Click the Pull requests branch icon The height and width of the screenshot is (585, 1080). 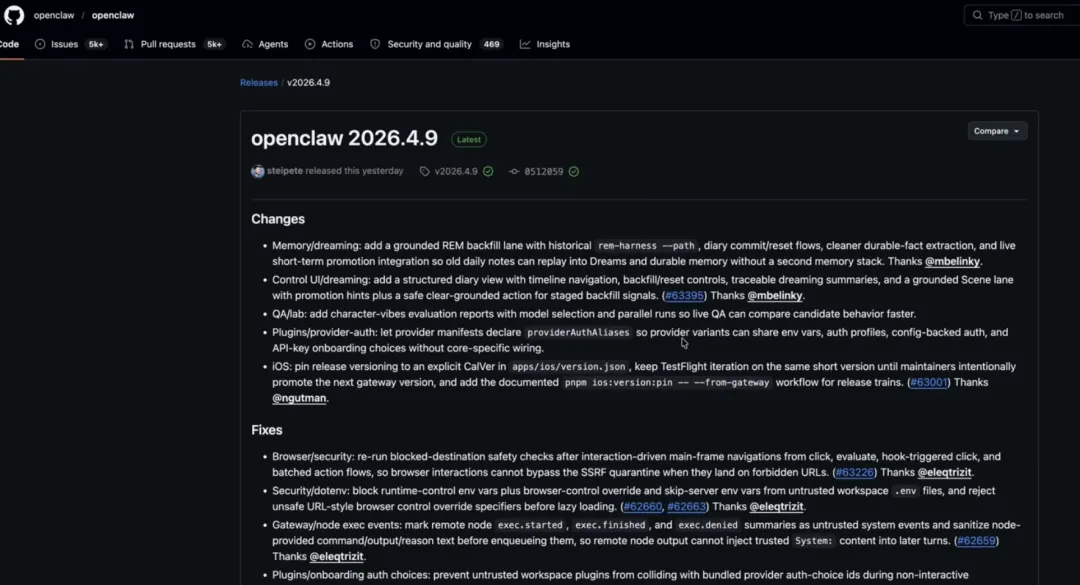(x=129, y=44)
